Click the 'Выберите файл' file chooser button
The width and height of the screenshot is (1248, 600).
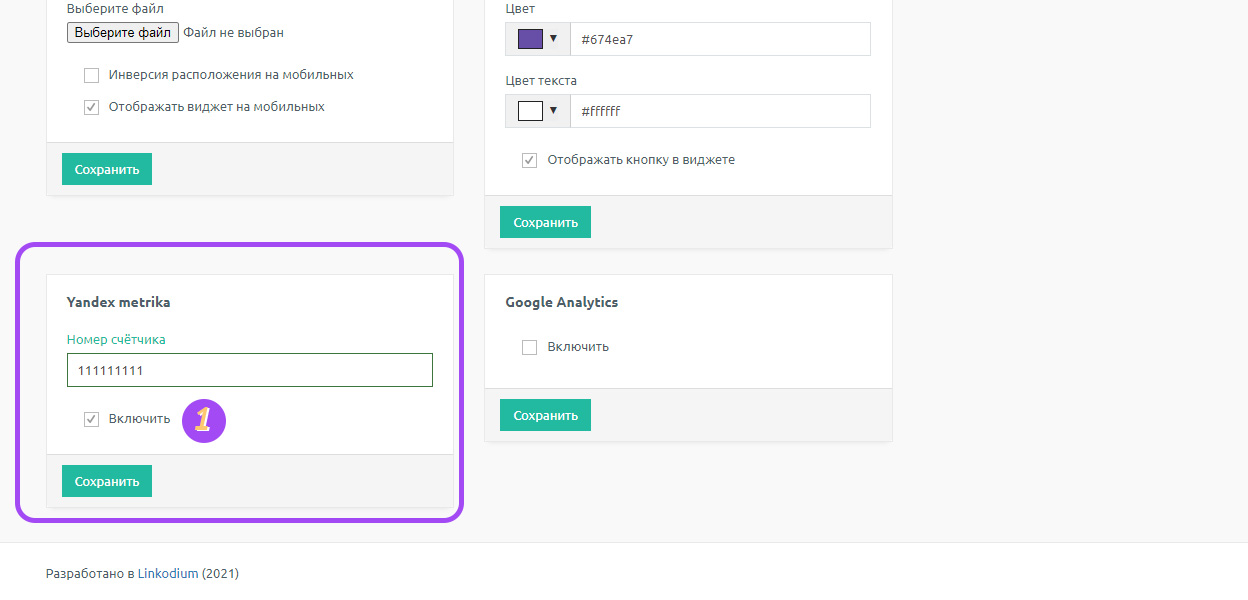(123, 33)
